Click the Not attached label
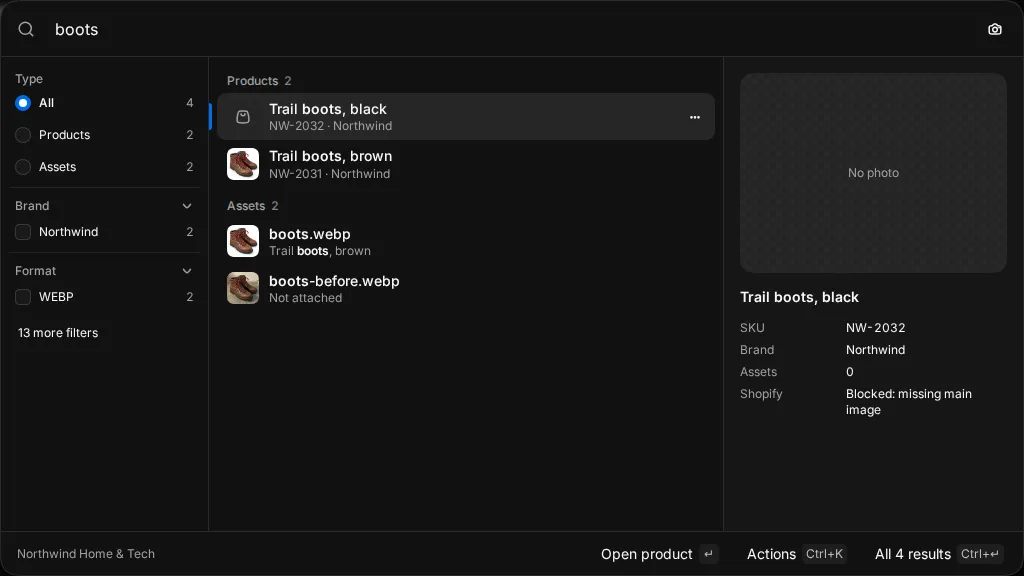Image resolution: width=1024 pixels, height=576 pixels. [305, 298]
